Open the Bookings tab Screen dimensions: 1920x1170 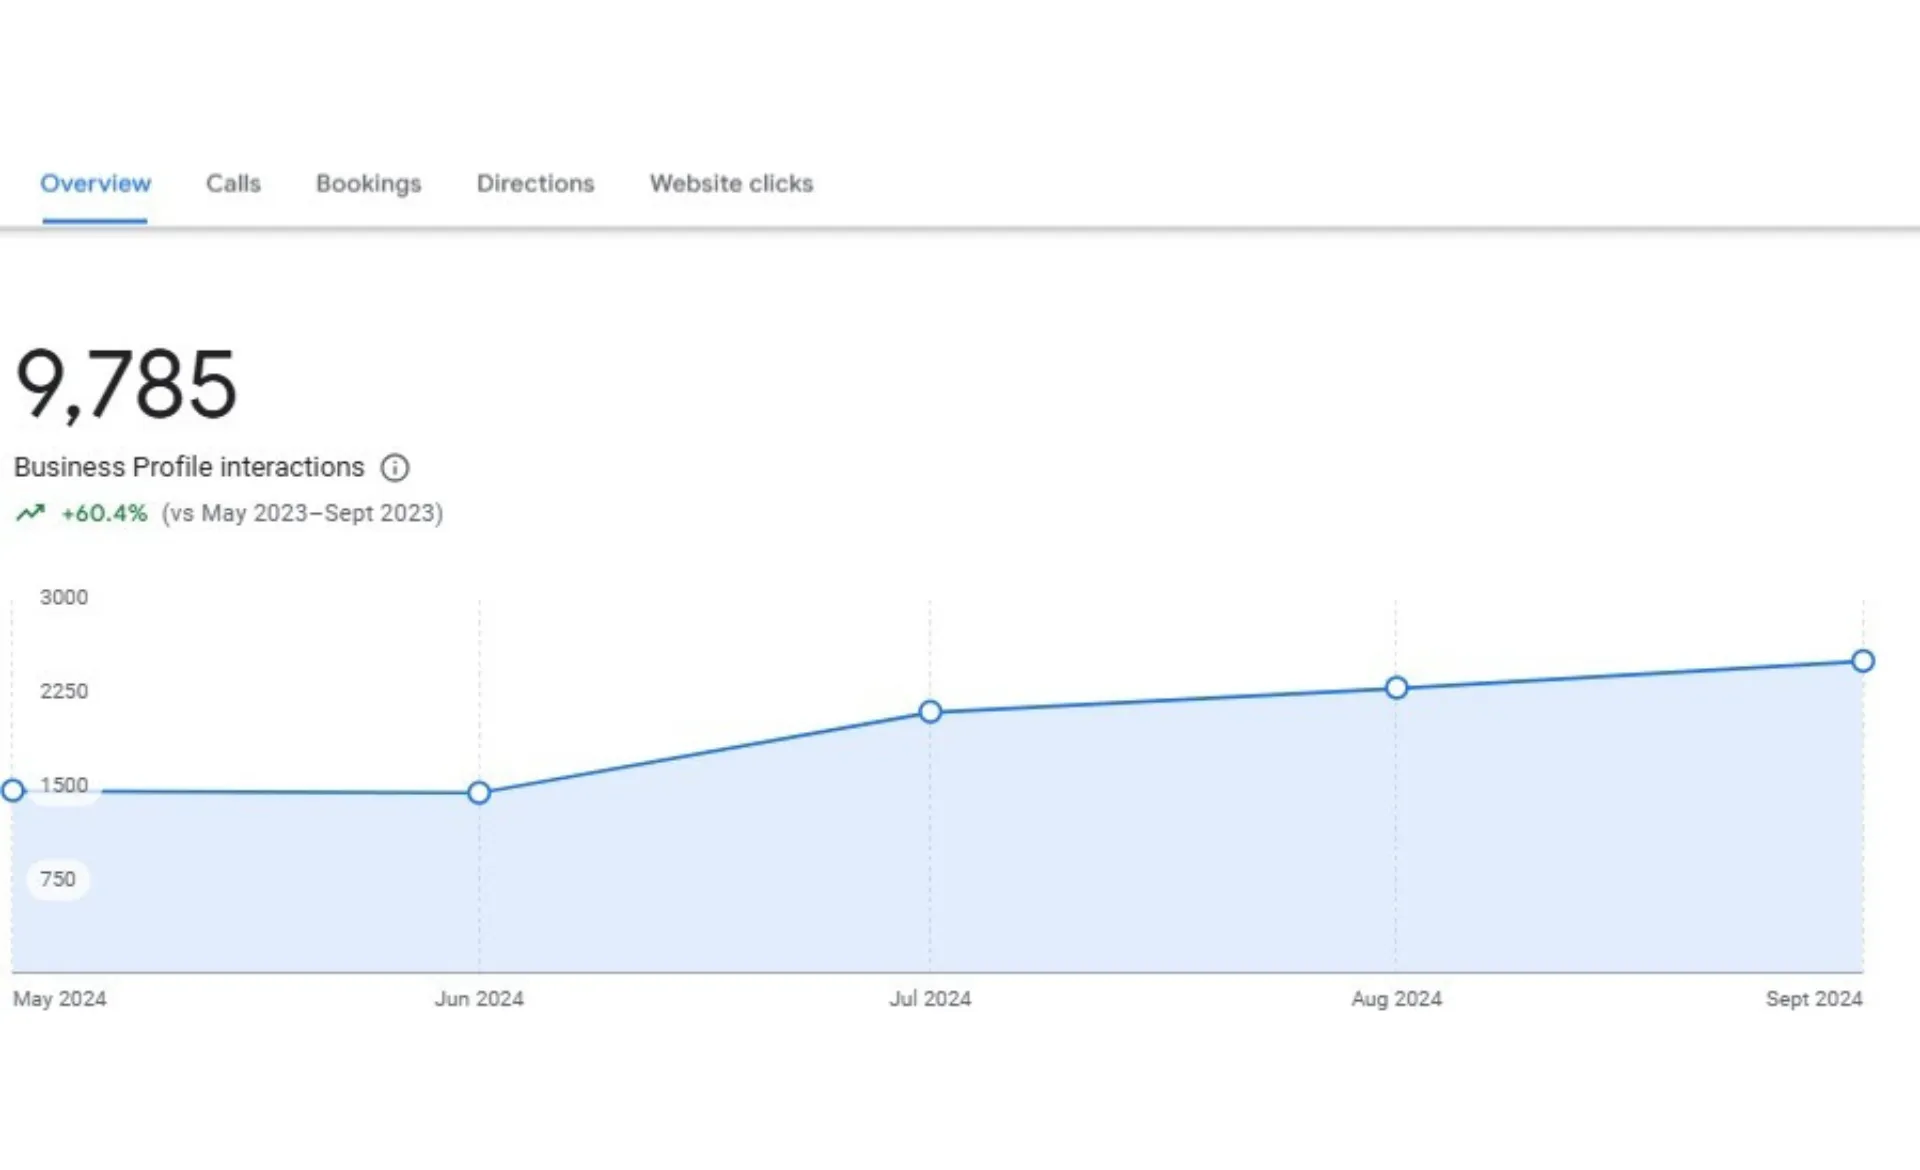click(x=368, y=183)
